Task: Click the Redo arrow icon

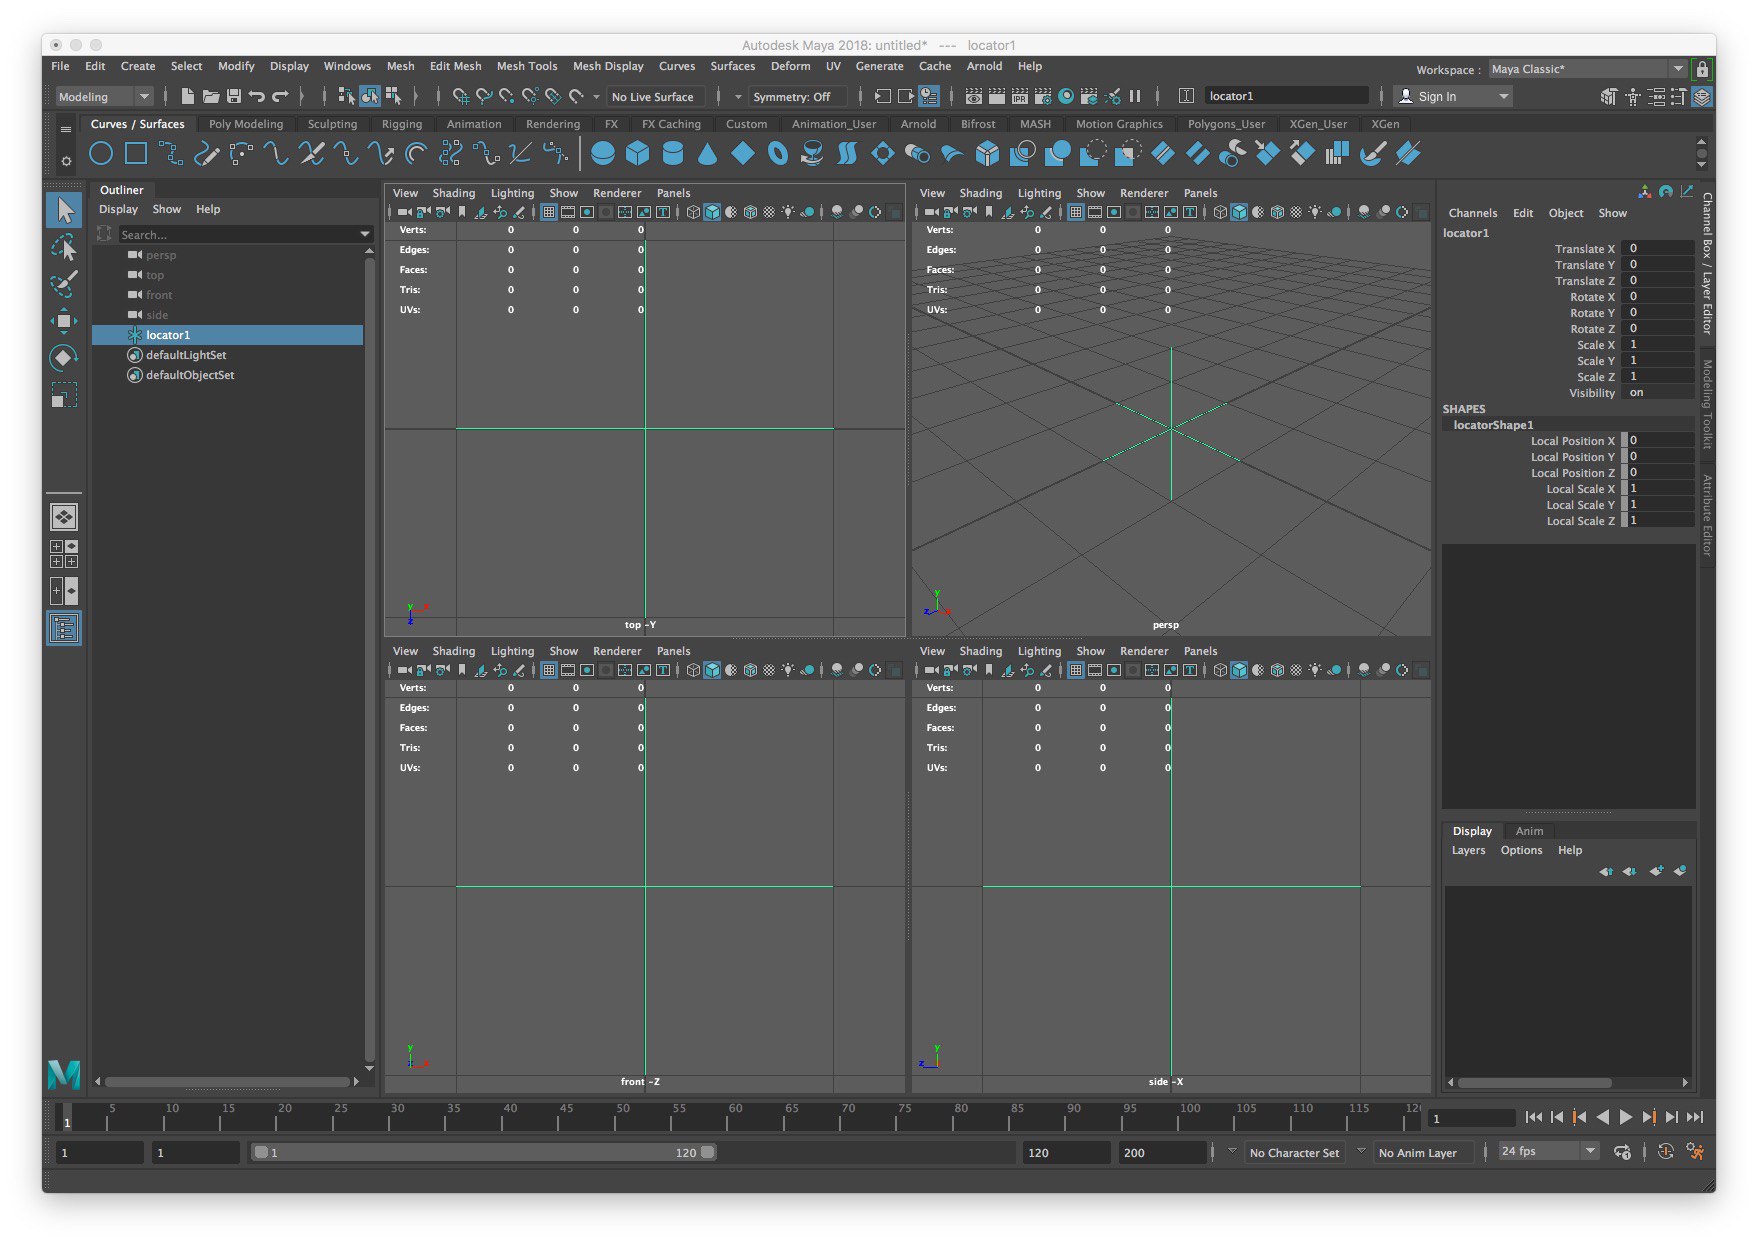Action: point(280,96)
